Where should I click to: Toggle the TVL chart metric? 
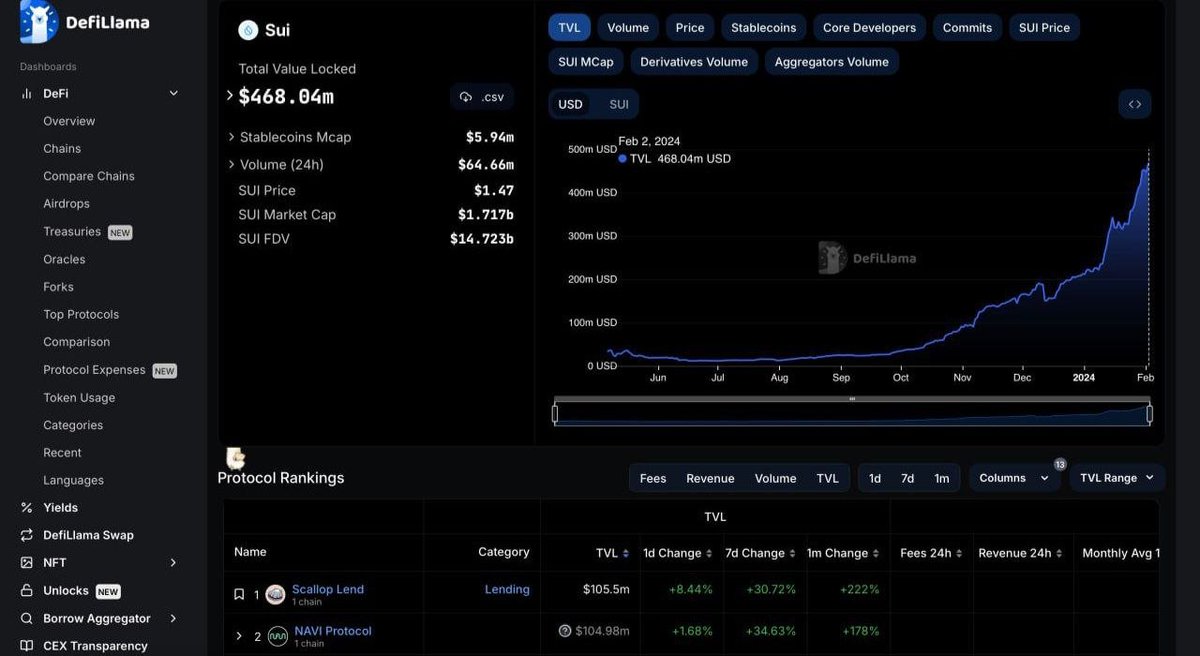point(569,28)
